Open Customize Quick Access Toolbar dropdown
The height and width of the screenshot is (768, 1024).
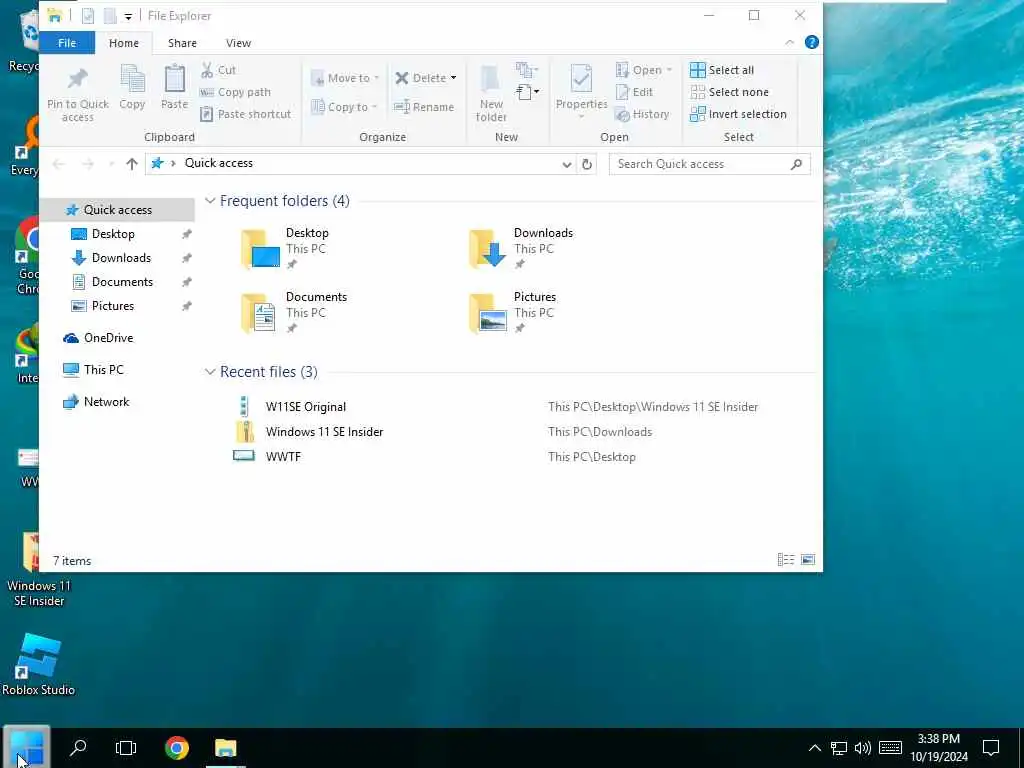click(128, 17)
